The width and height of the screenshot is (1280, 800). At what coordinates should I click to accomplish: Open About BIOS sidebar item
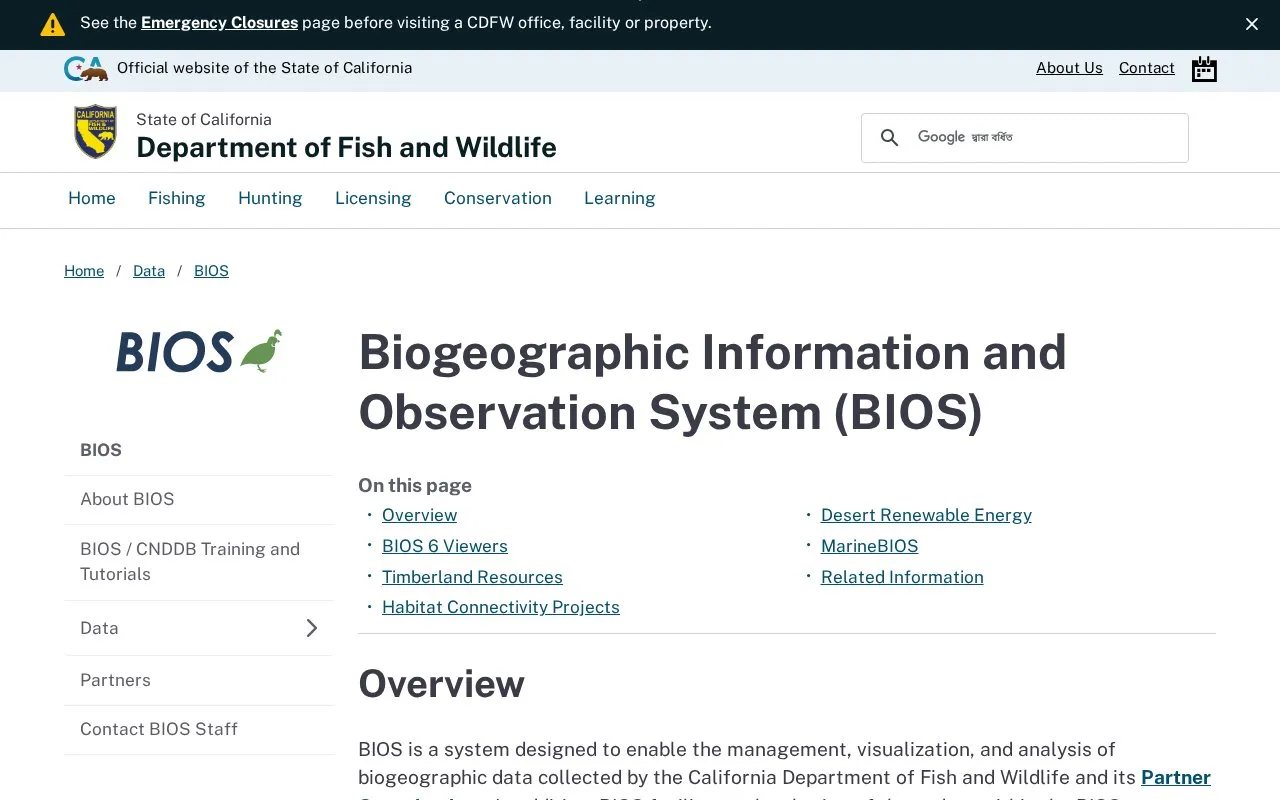[x=199, y=499]
